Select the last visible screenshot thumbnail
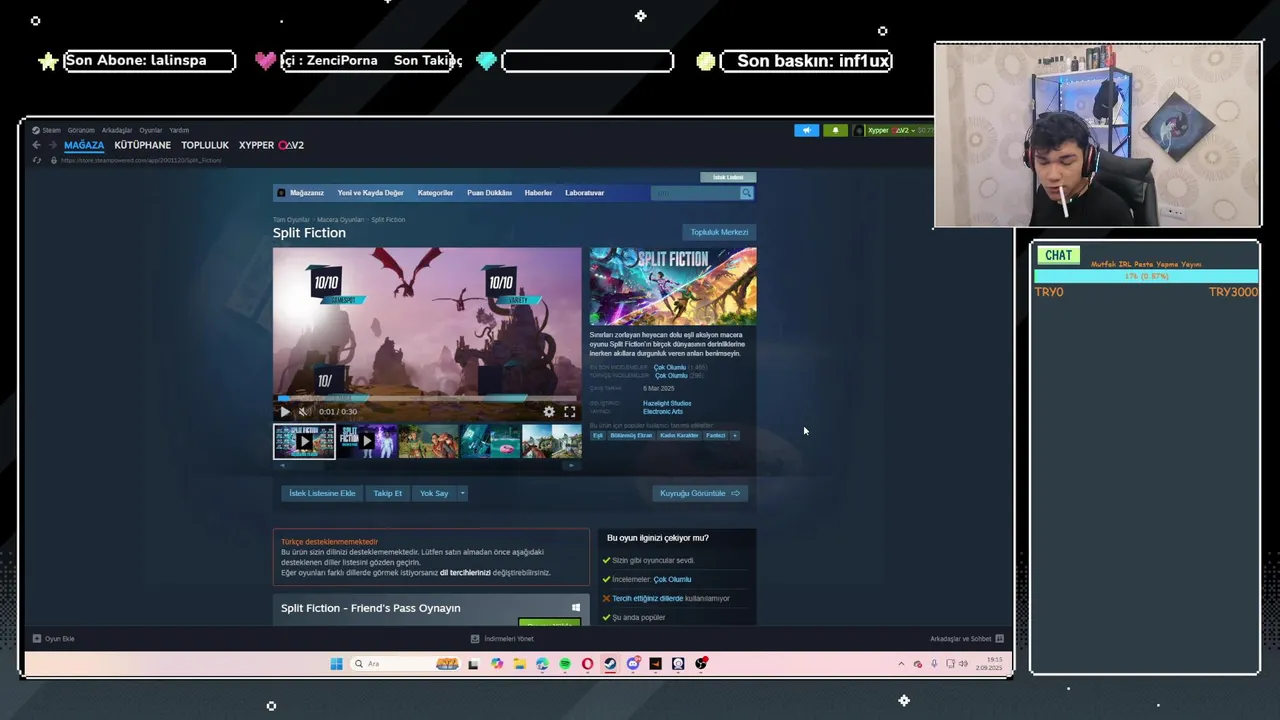Viewport: 1280px width, 720px height. click(552, 441)
